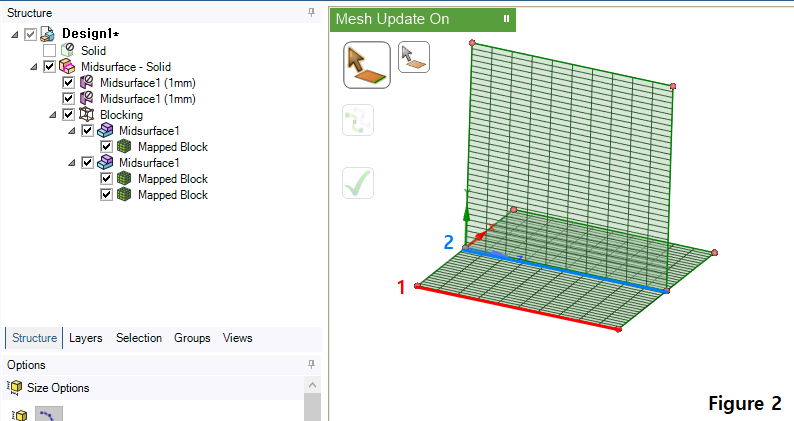Click the Solid body icon in tree
This screenshot has height=421, width=794.
click(x=68, y=50)
